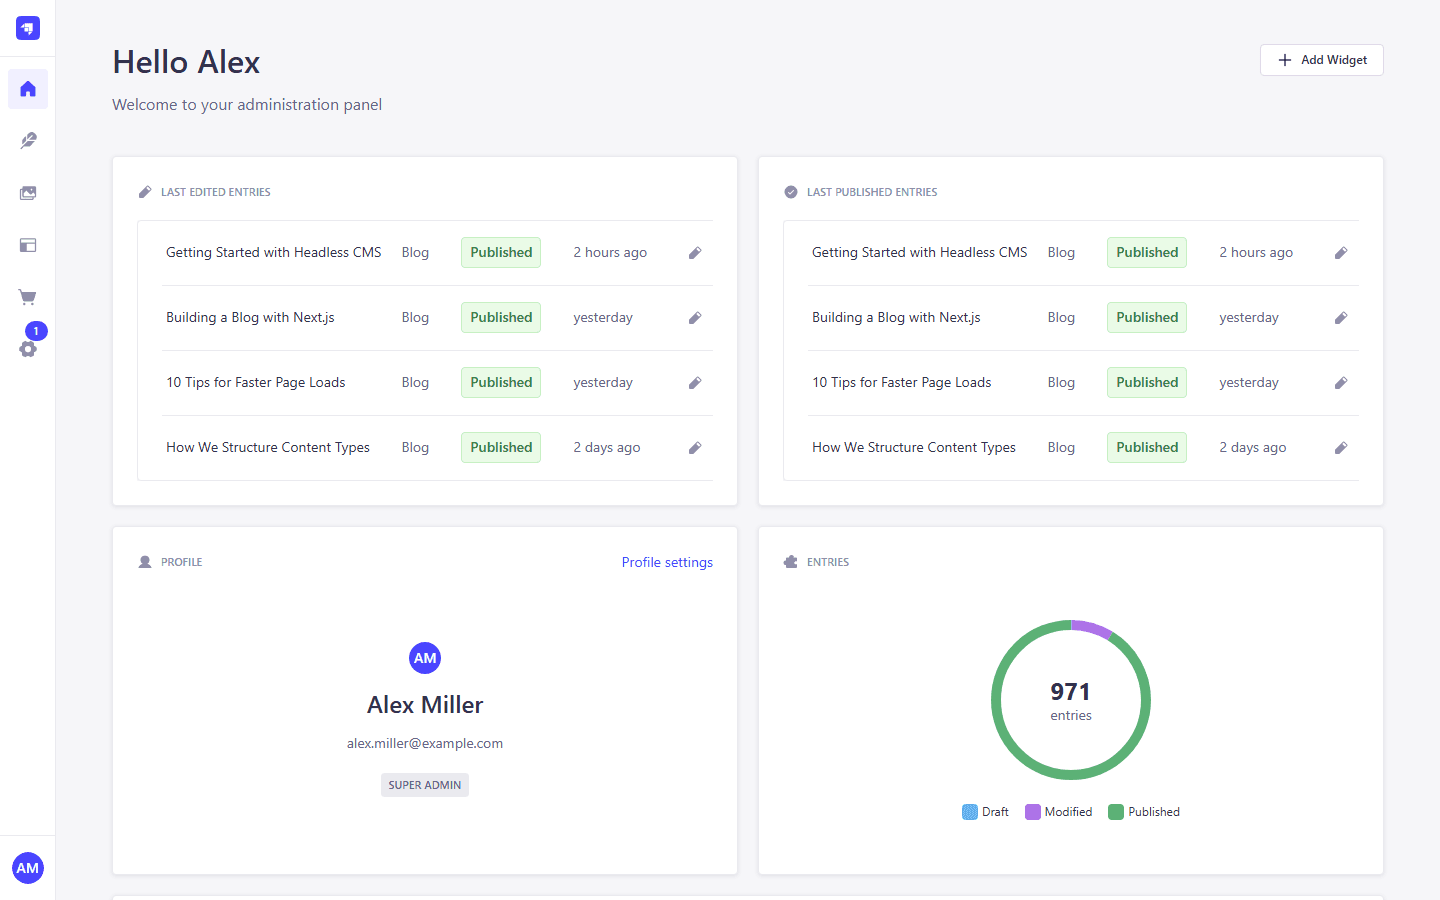Open 'Building a Blog with Next.js' in Last Edited

click(250, 318)
